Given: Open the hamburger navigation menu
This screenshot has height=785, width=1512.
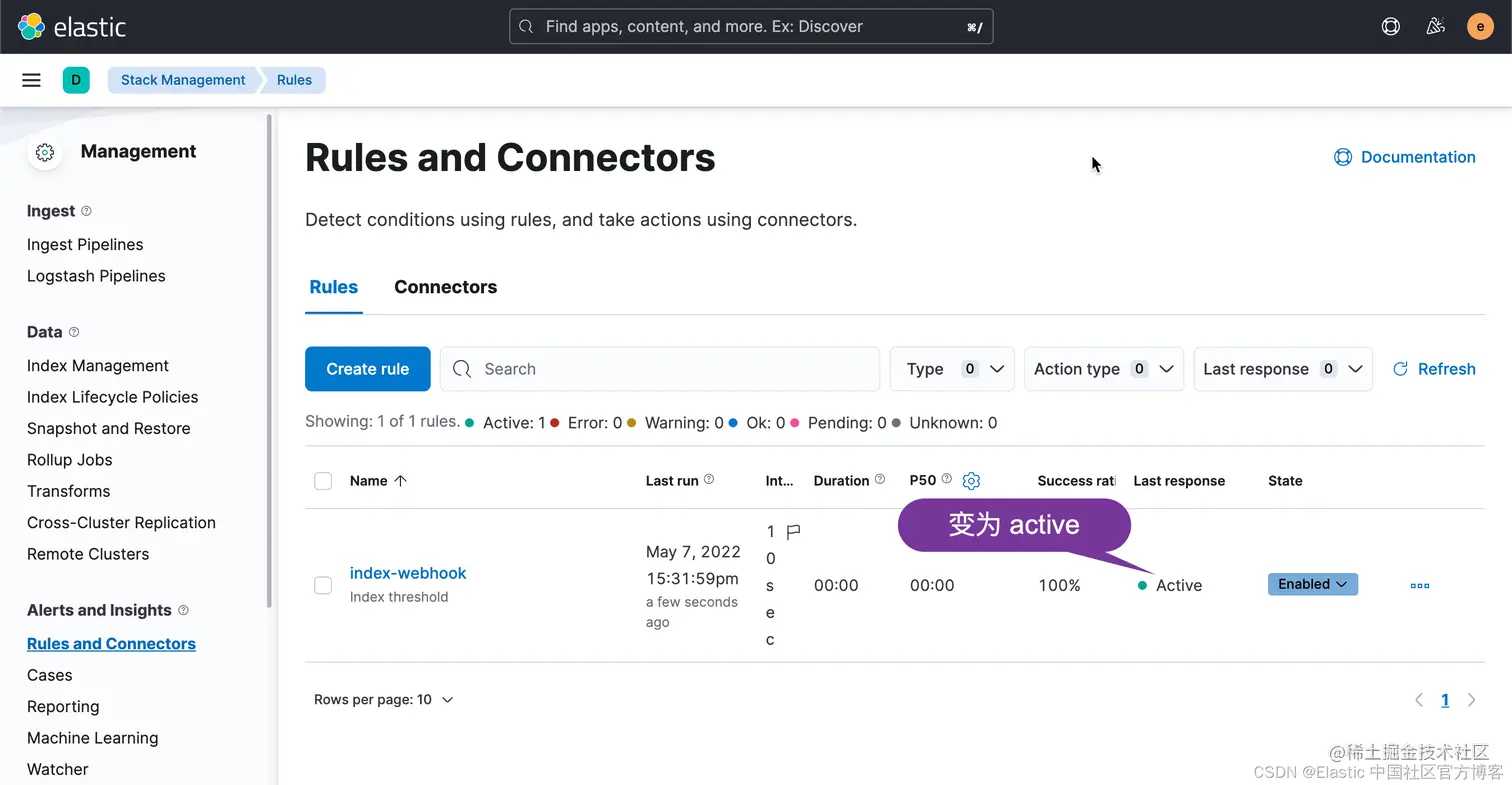Looking at the screenshot, I should tap(32, 80).
